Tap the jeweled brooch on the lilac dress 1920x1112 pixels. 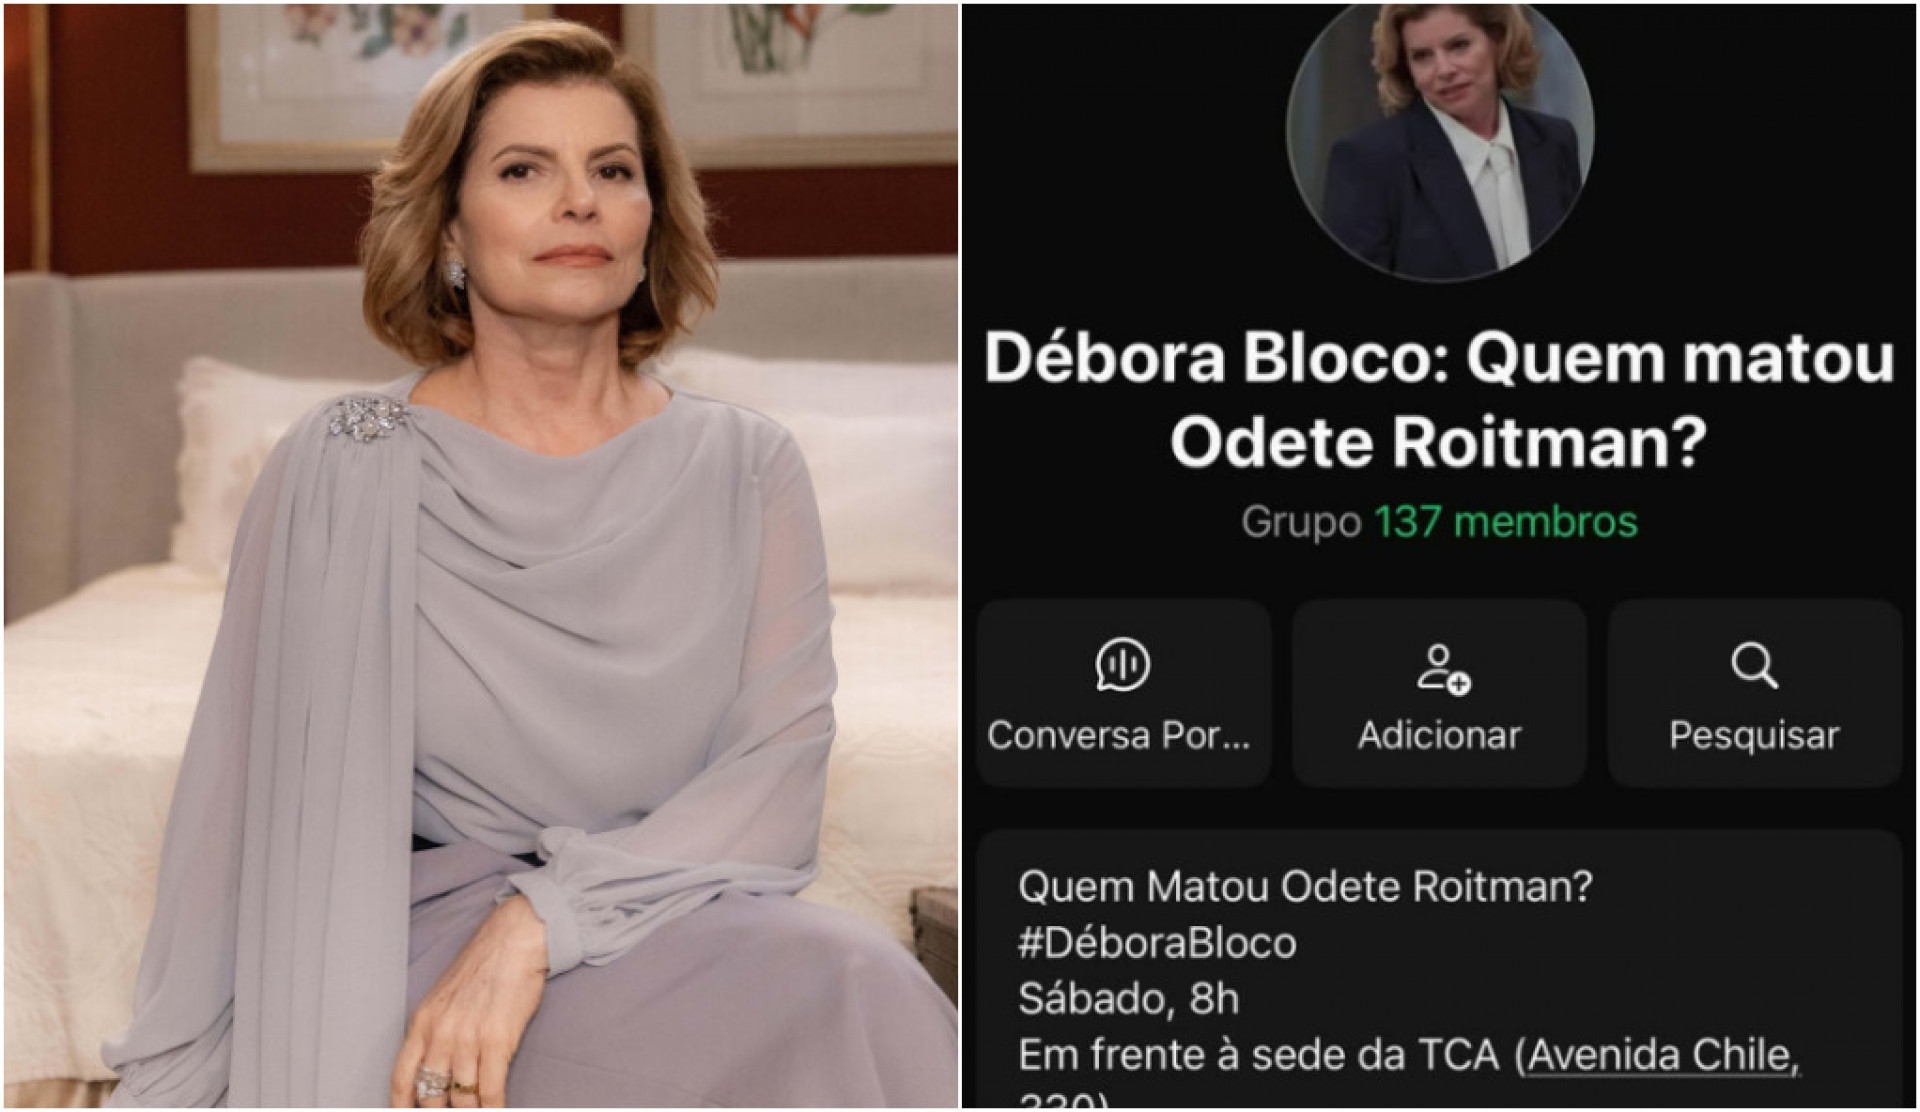[x=369, y=419]
